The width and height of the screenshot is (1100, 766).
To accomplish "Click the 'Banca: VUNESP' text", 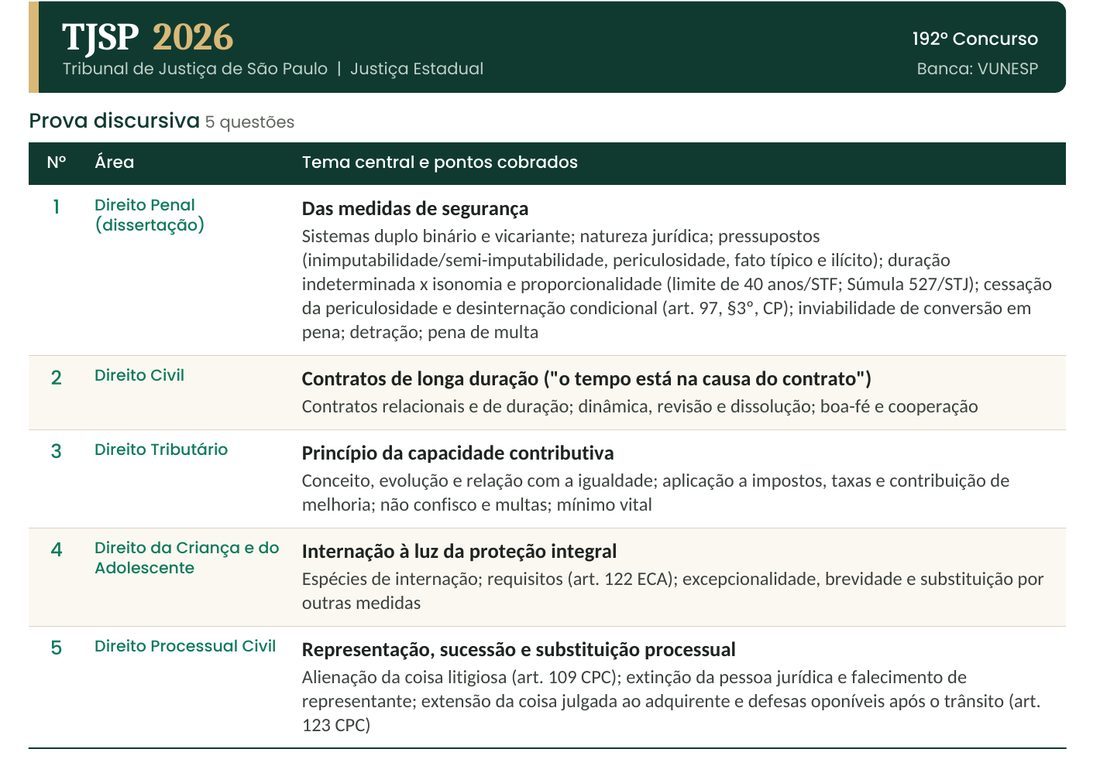I will click(977, 69).
